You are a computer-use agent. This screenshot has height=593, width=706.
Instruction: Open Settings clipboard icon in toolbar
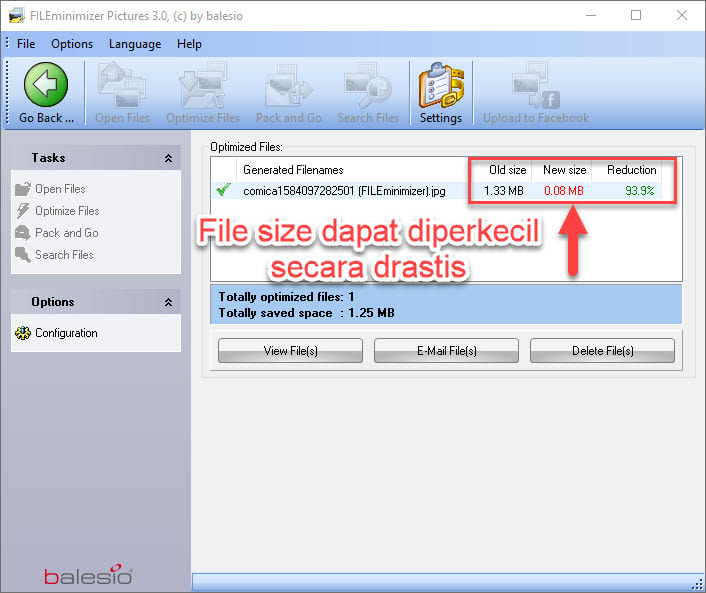pos(441,86)
